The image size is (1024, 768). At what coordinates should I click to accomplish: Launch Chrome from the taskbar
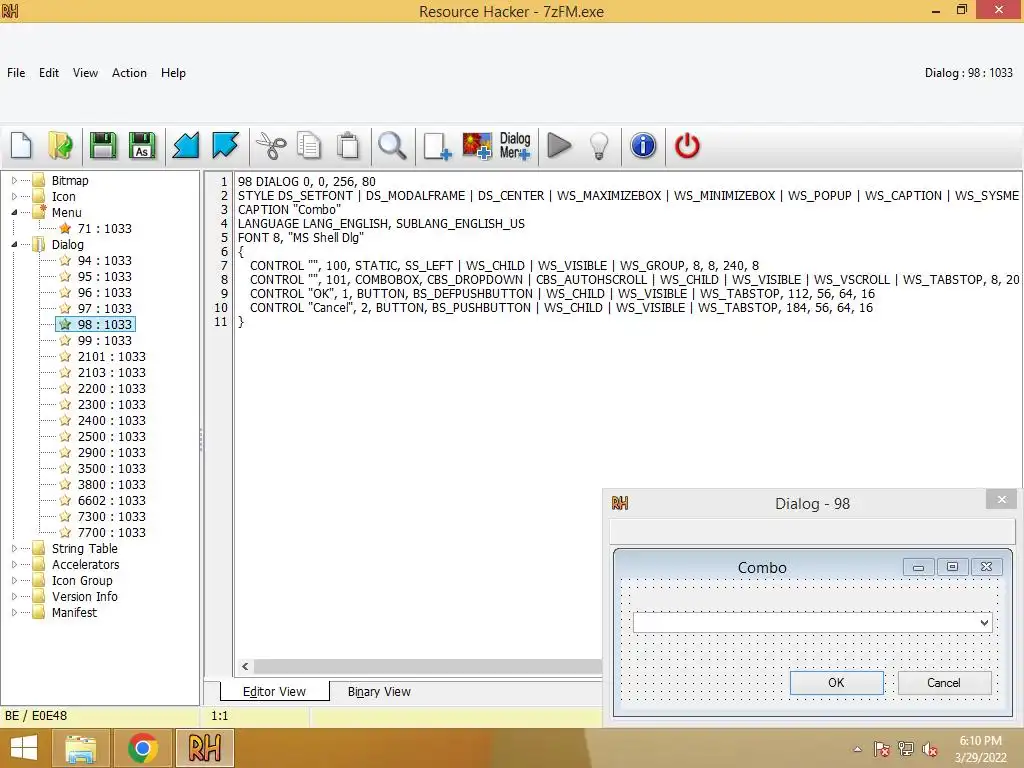pyautogui.click(x=143, y=748)
